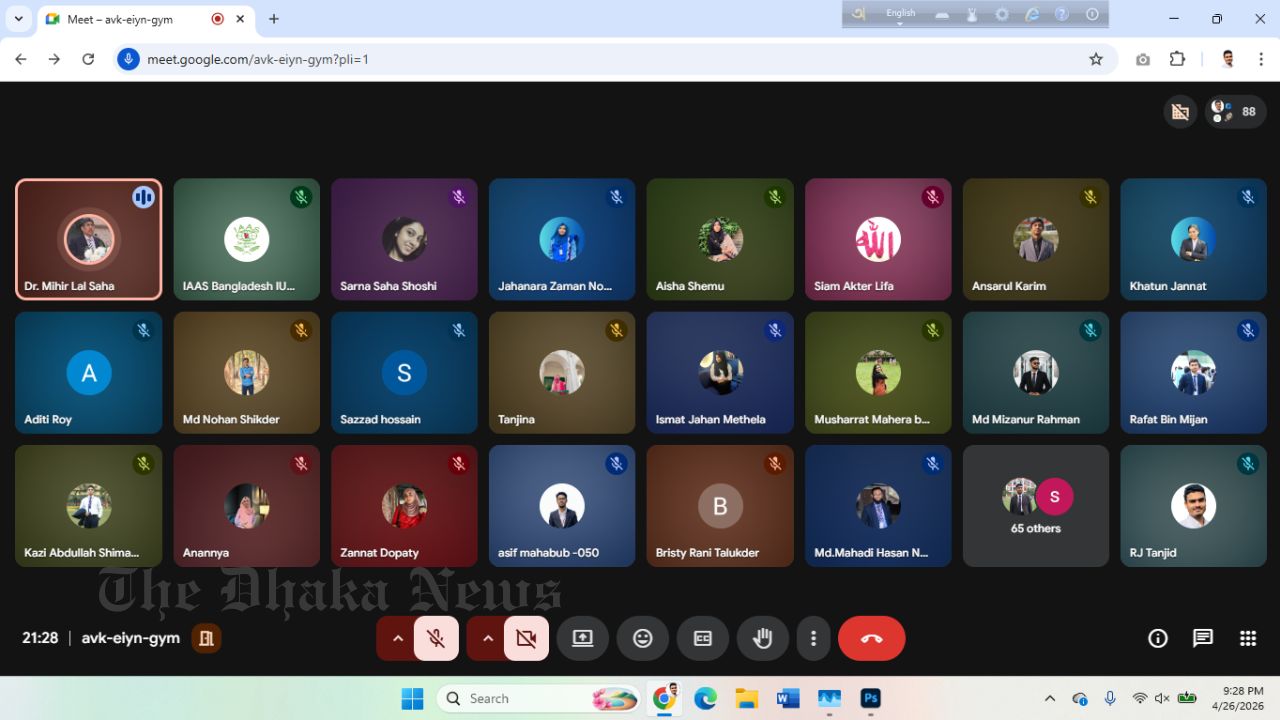Open the activities grid icon
1280x720 pixels.
click(1248, 638)
